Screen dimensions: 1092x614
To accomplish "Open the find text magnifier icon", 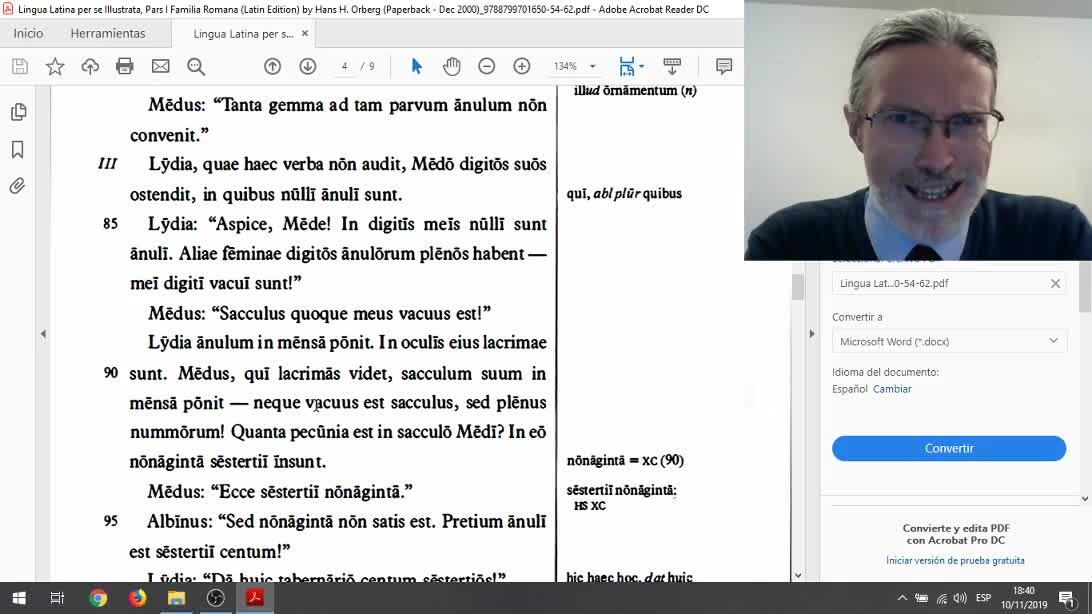I will (196, 66).
